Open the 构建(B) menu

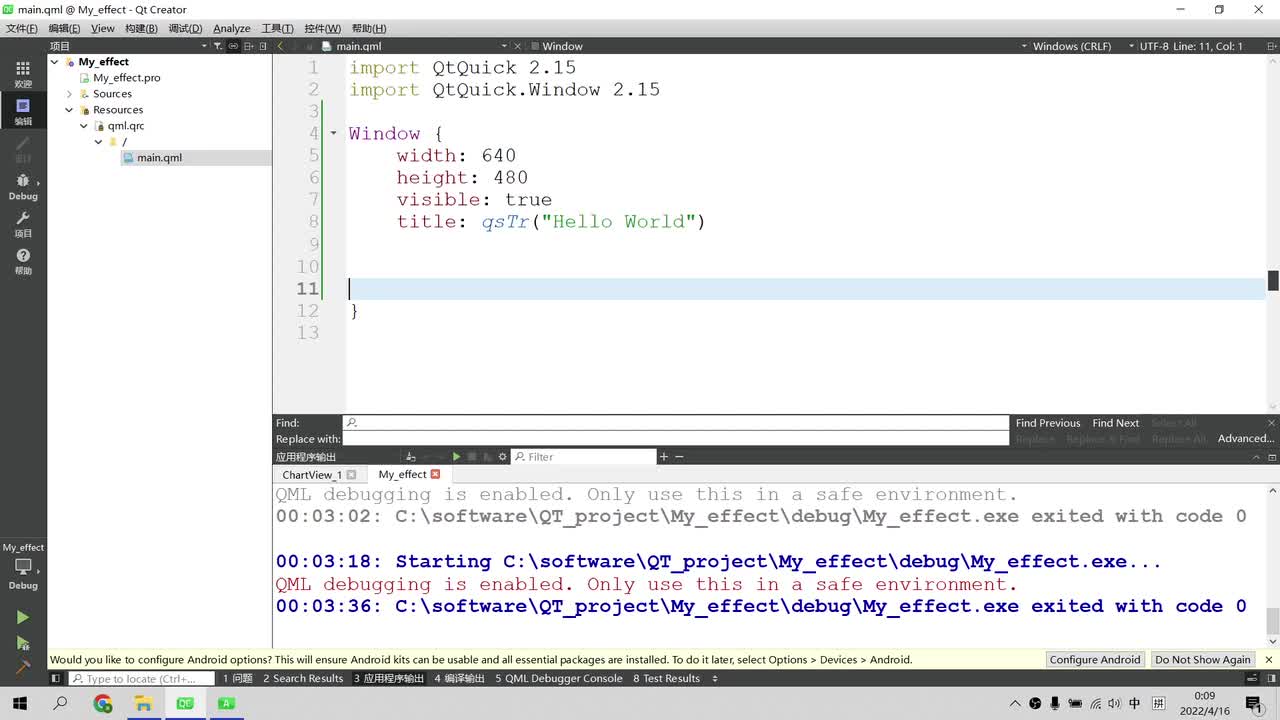pyautogui.click(x=141, y=28)
